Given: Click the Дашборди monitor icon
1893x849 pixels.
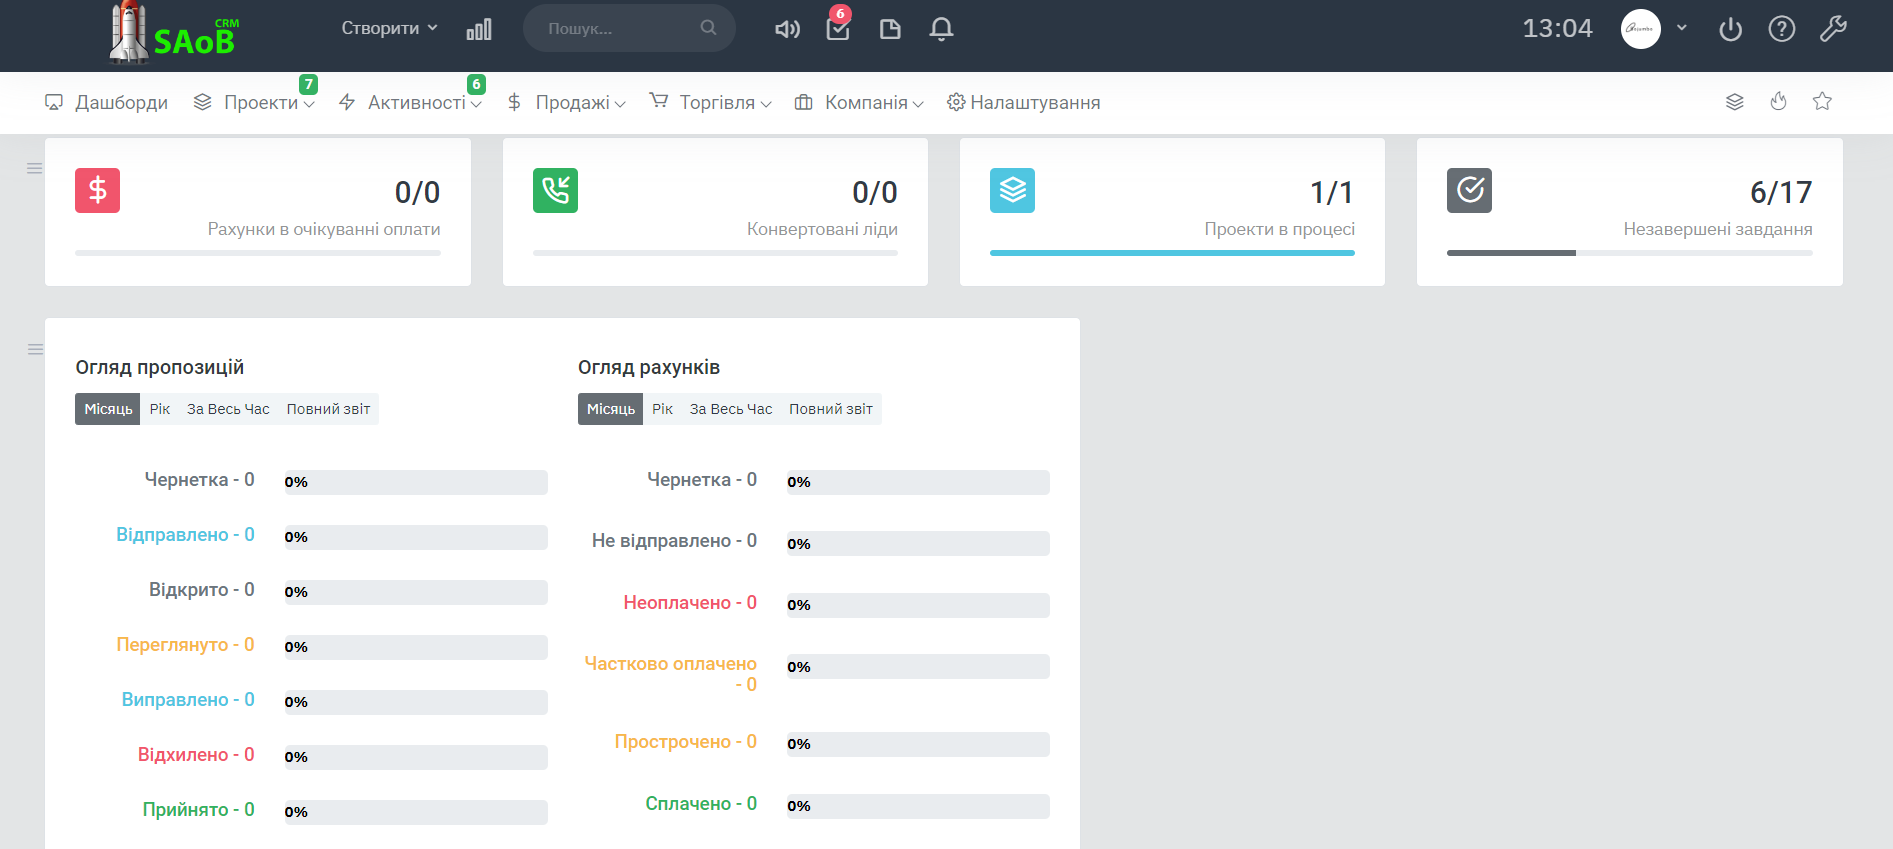Looking at the screenshot, I should pyautogui.click(x=54, y=102).
